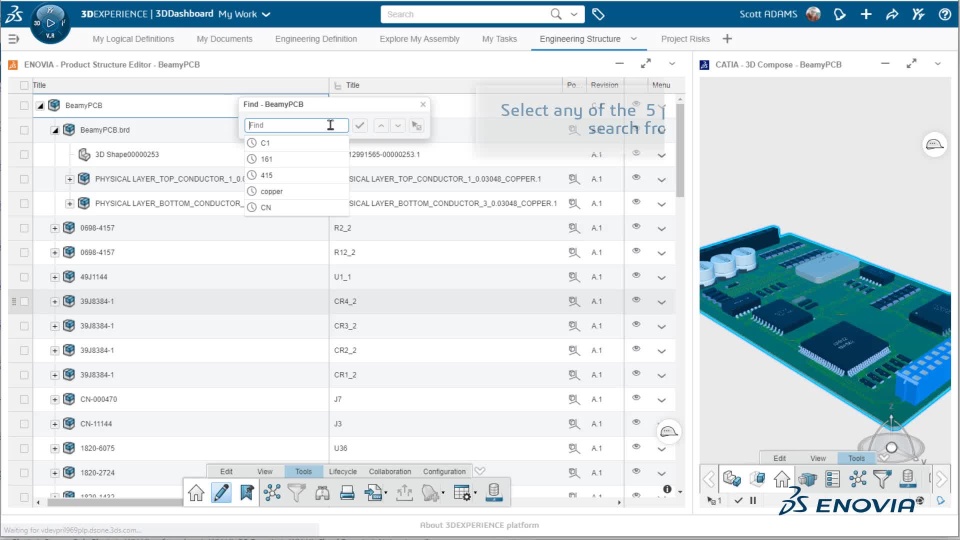Check the CN-000470 row checkbox
Viewport: 960px width, 540px height.
(x=24, y=399)
